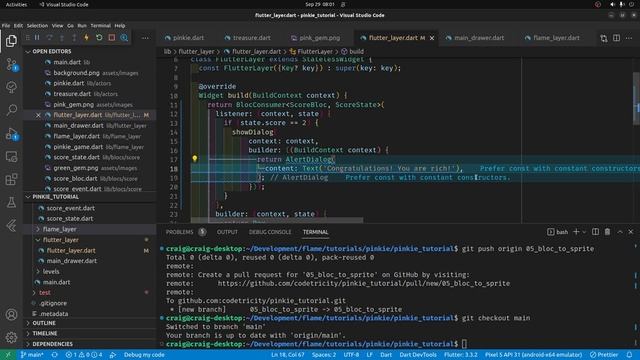Screen dimensions: 640x360
Task: Open the Terminal menu
Action: 100,25
